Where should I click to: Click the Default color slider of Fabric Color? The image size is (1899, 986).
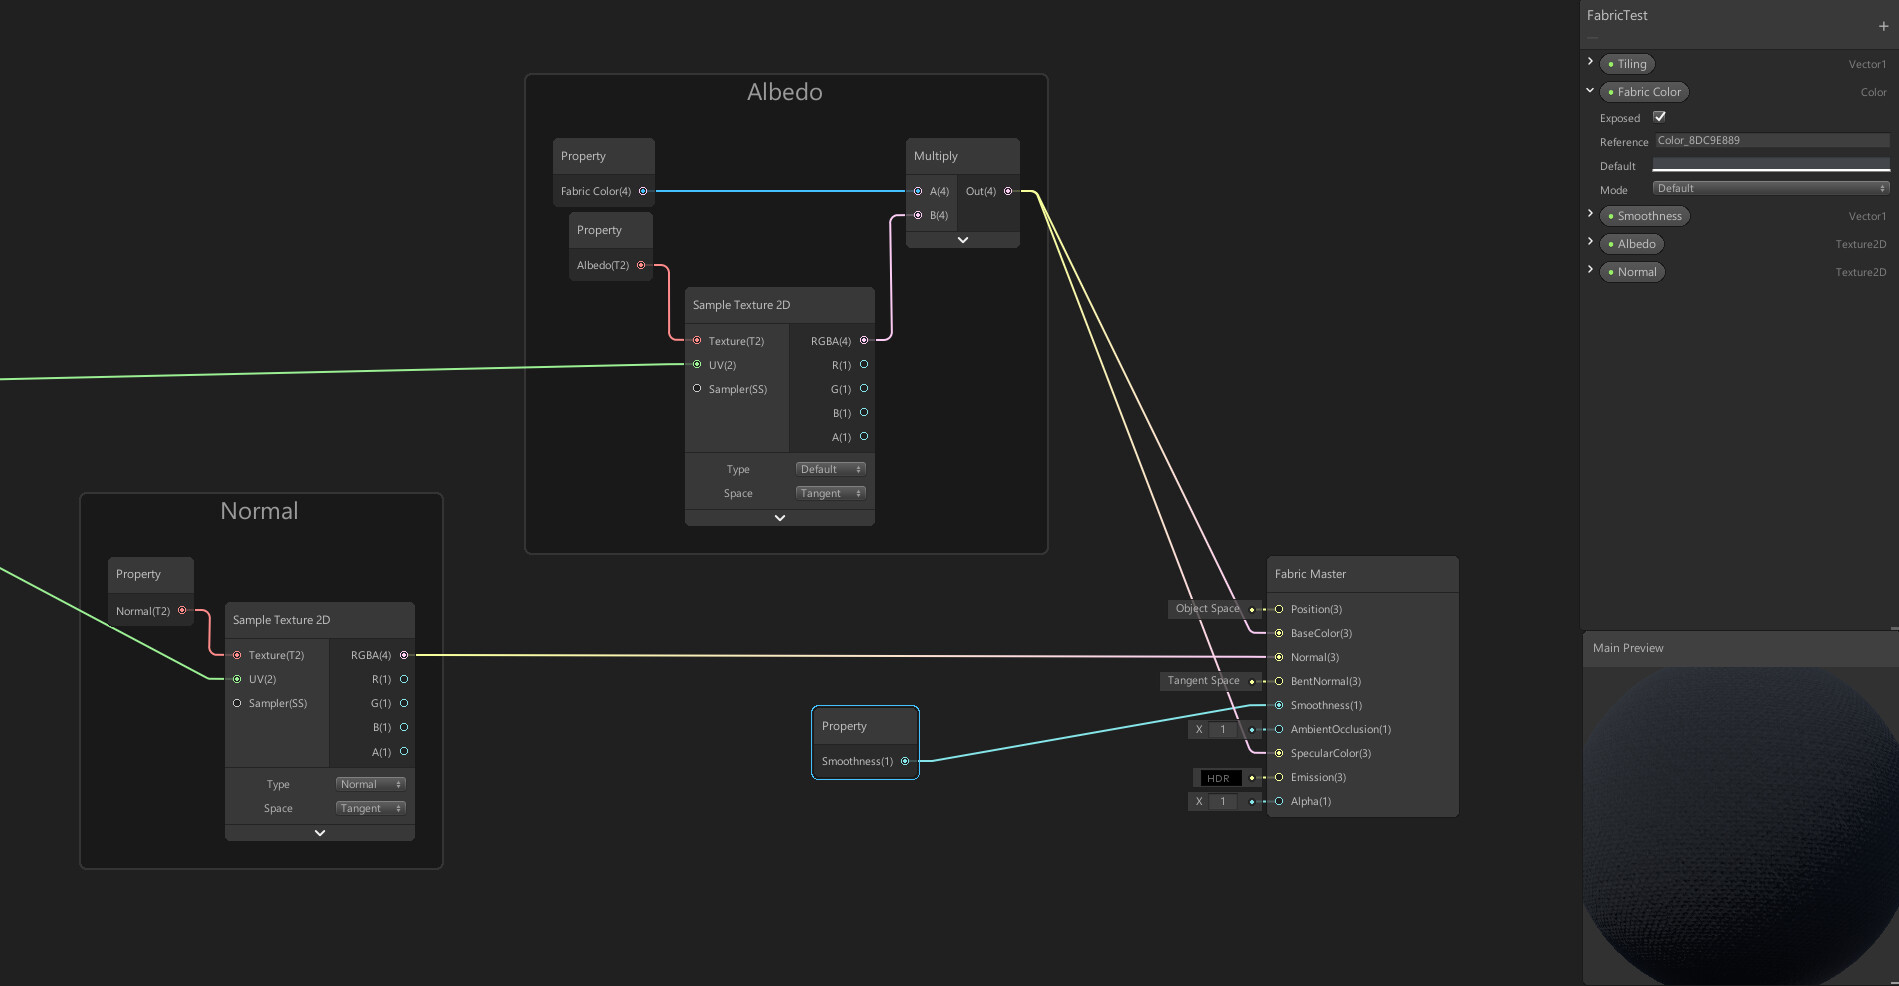coord(1770,164)
